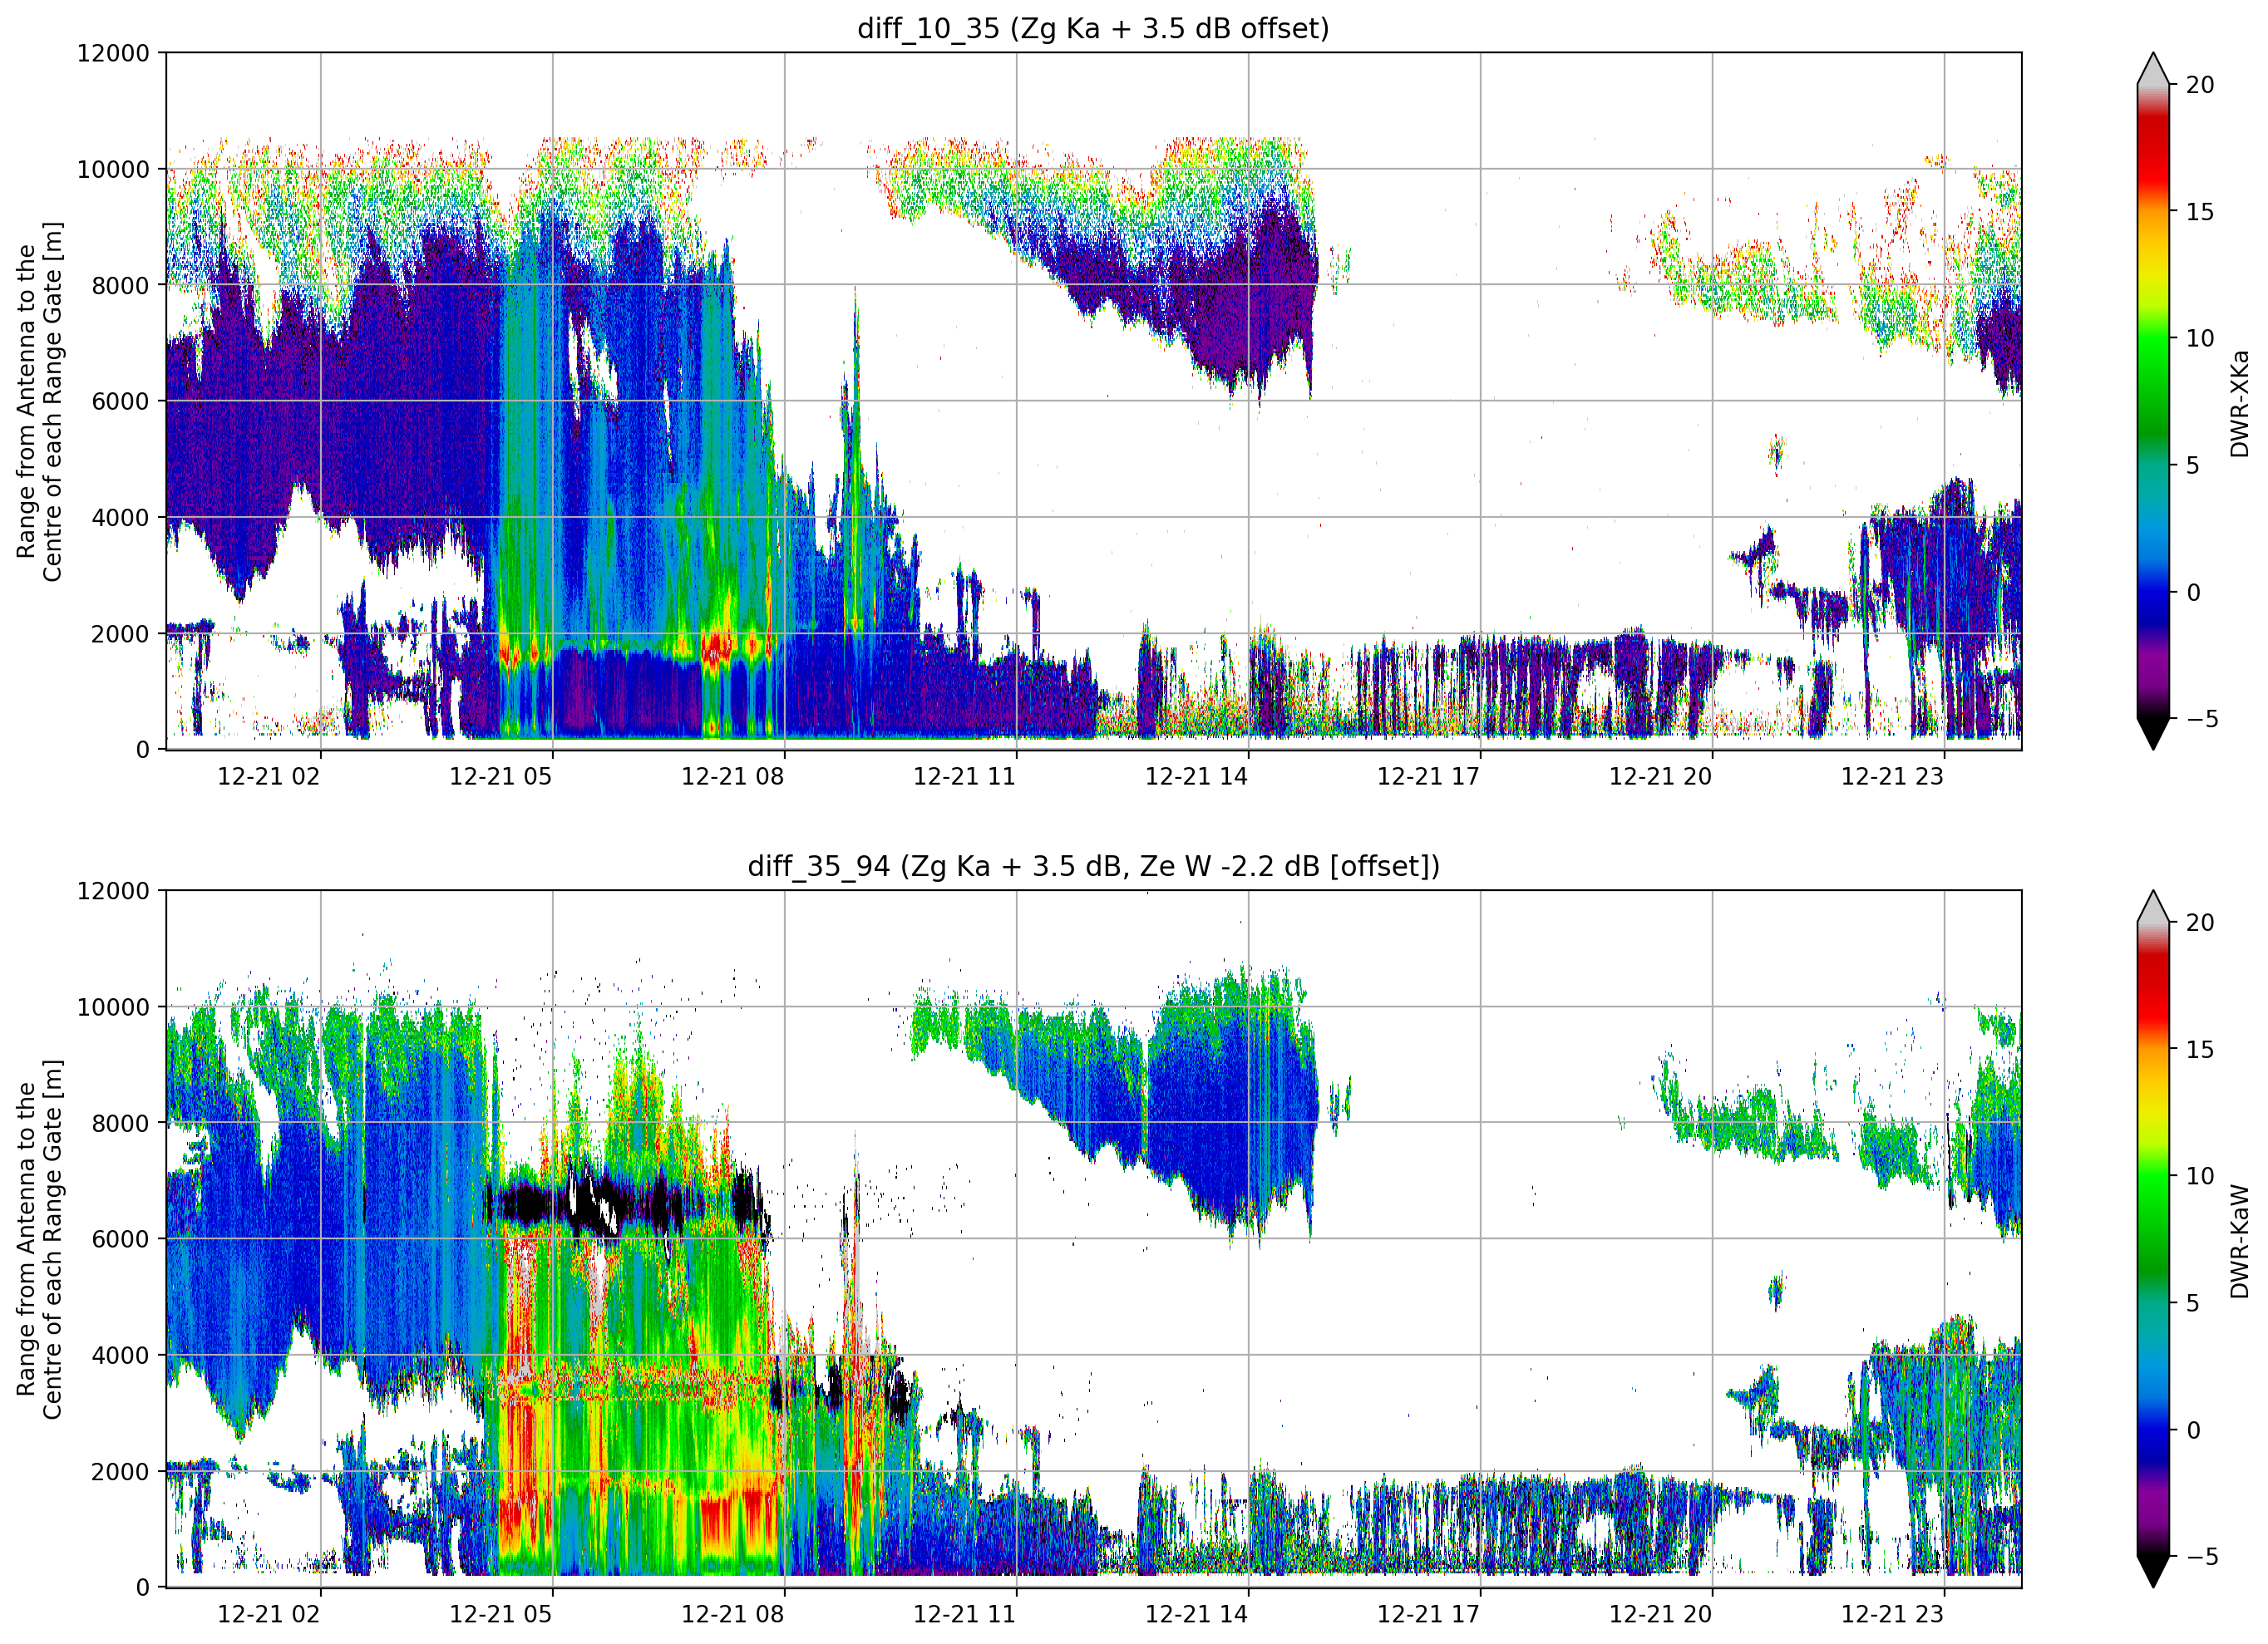
Task: Click the bottom colorbar lower extend arrow
Action: coord(2153,1572)
